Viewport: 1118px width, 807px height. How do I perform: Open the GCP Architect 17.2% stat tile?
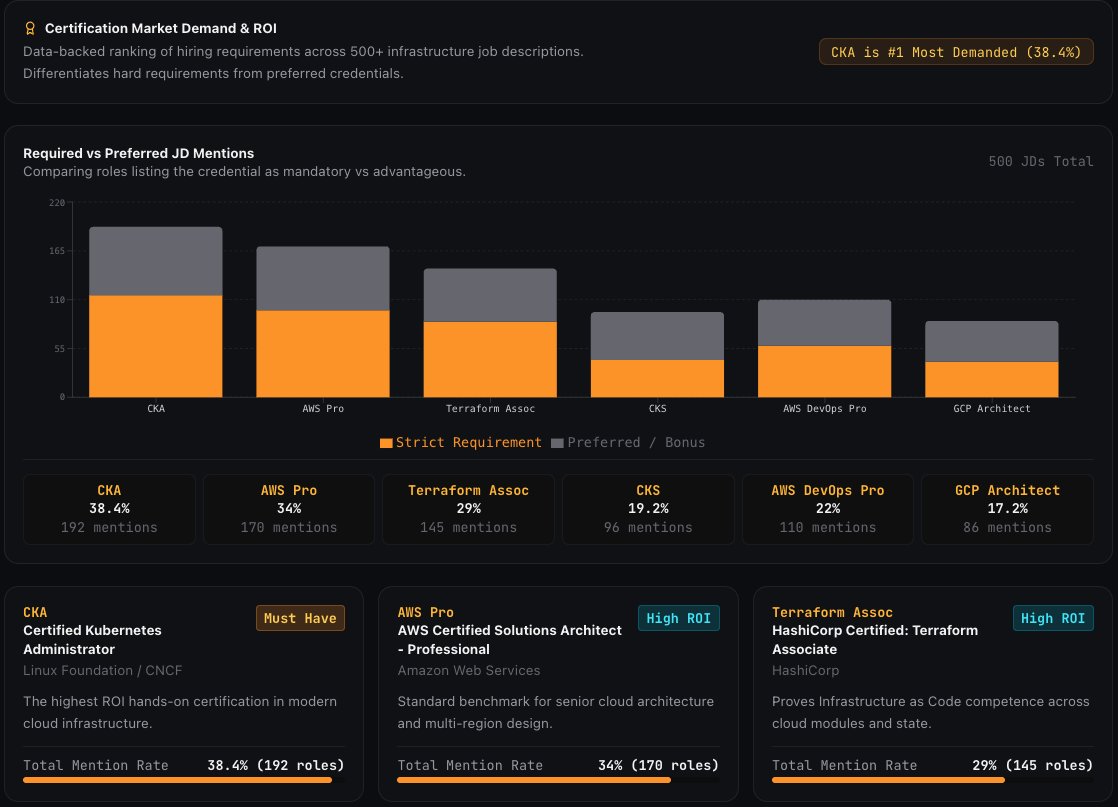(x=1007, y=509)
